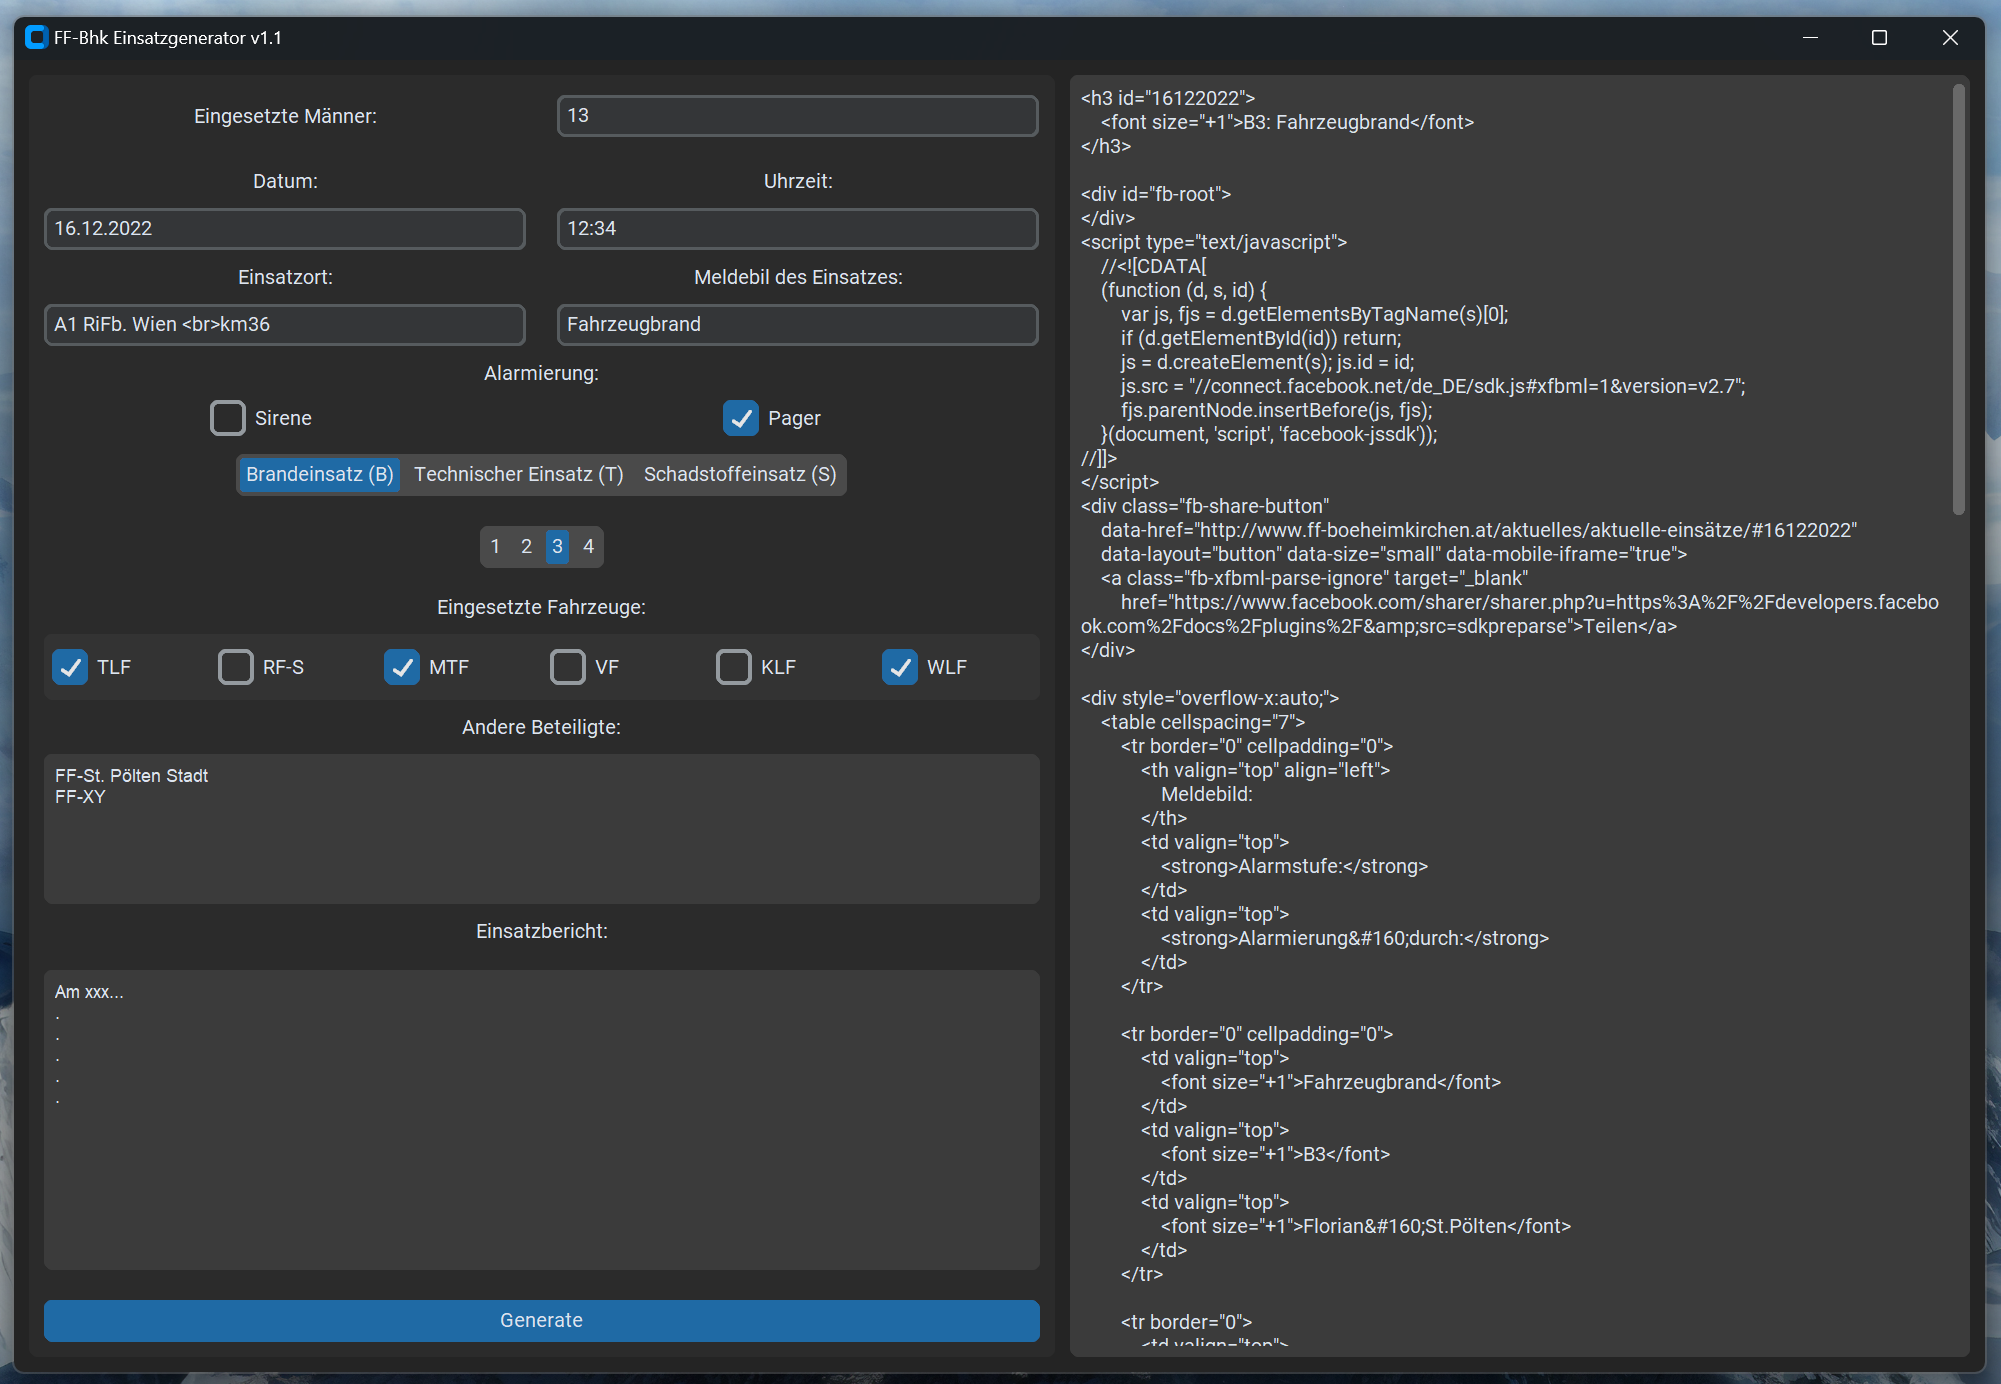
Task: Uncheck the MTF vehicle checkbox
Action: point(402,667)
